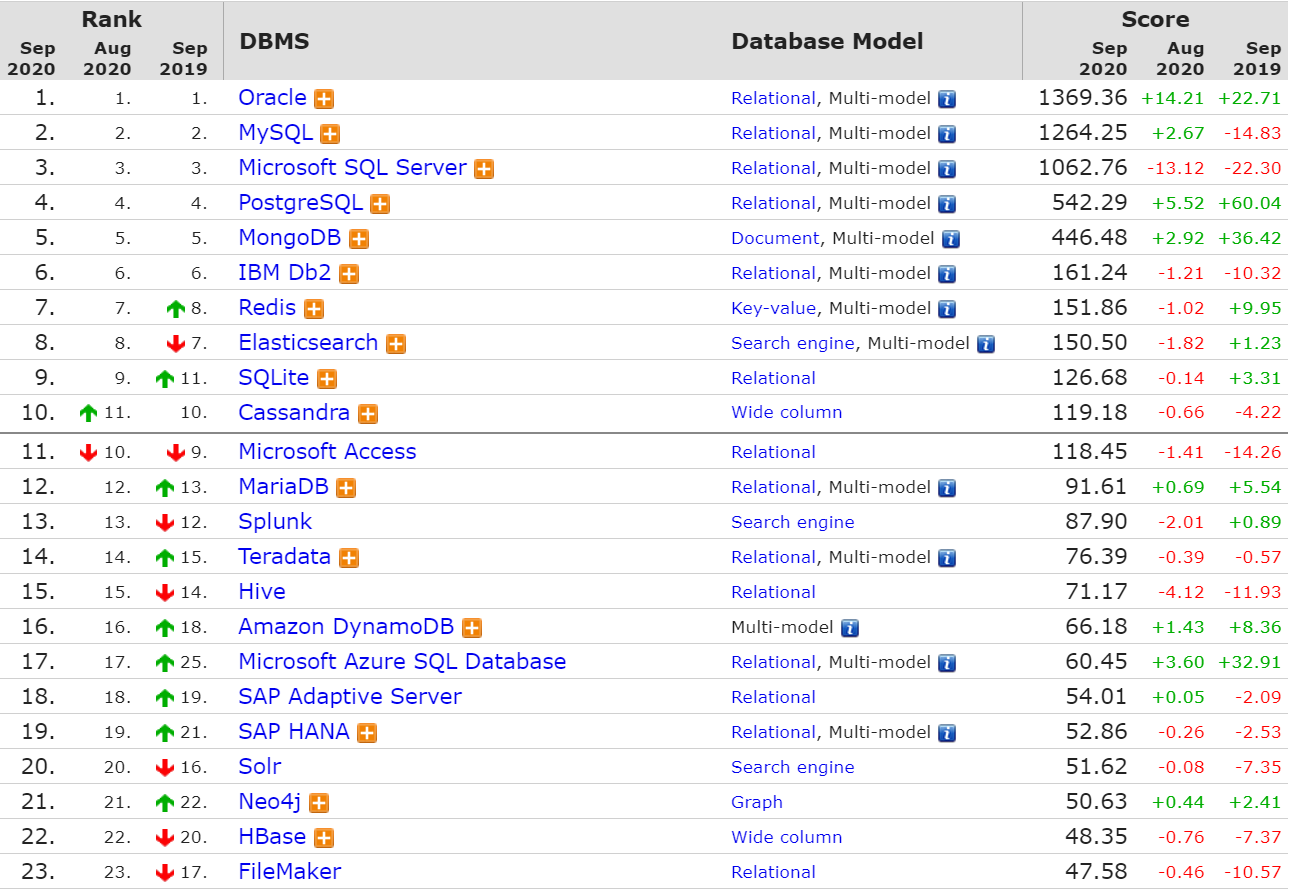
Task: Click the Database Model column header
Action: [x=828, y=41]
